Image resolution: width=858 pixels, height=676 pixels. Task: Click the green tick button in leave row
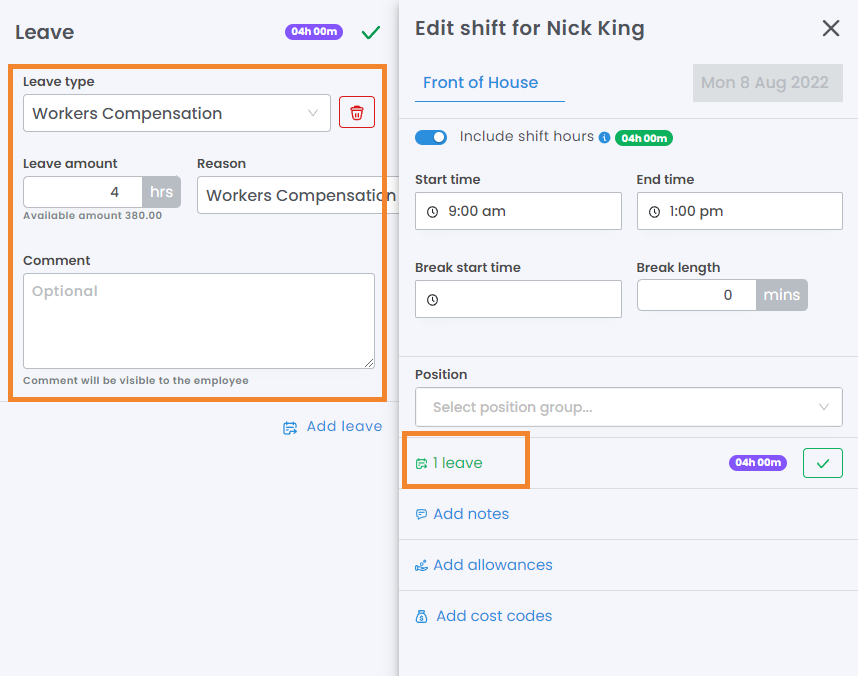pyautogui.click(x=822, y=463)
